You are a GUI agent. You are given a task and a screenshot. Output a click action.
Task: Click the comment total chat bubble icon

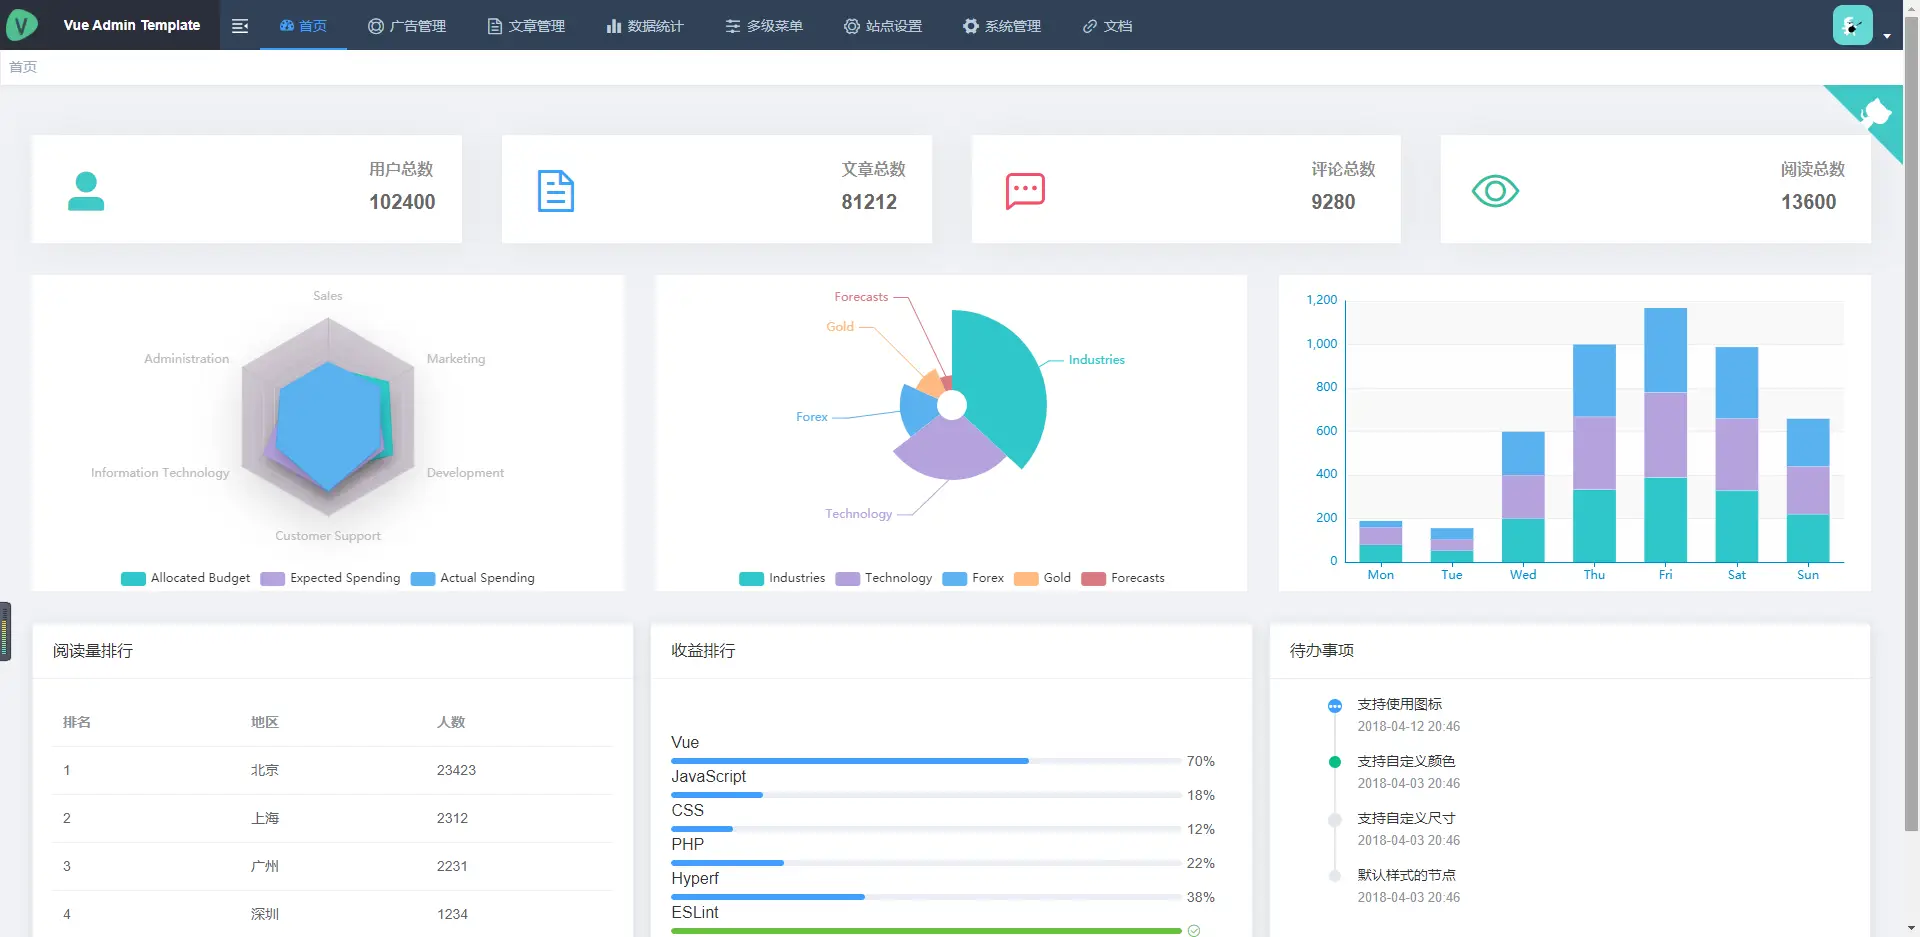(1025, 191)
